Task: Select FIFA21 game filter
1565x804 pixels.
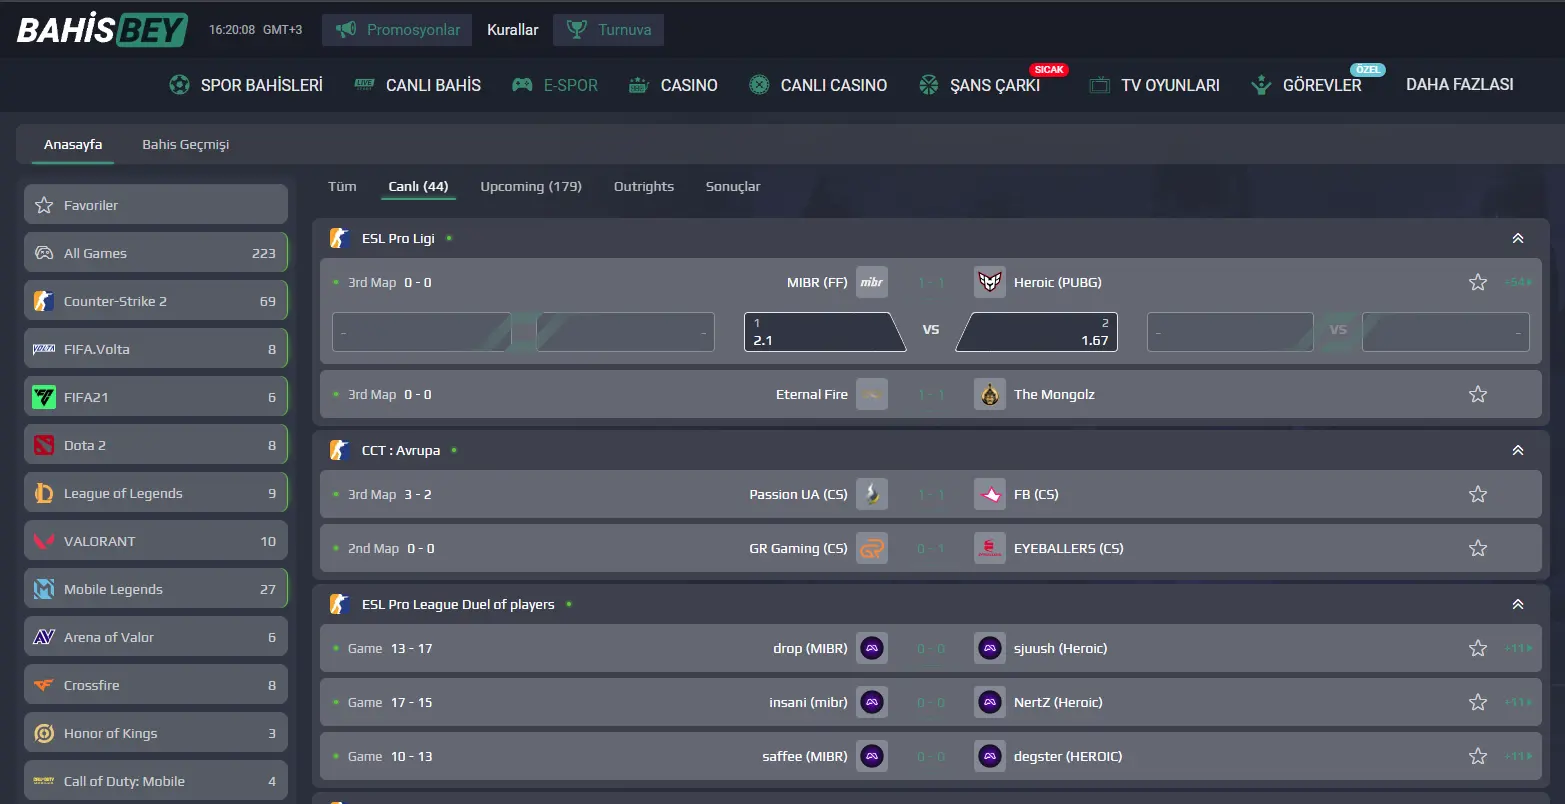Action: click(156, 396)
